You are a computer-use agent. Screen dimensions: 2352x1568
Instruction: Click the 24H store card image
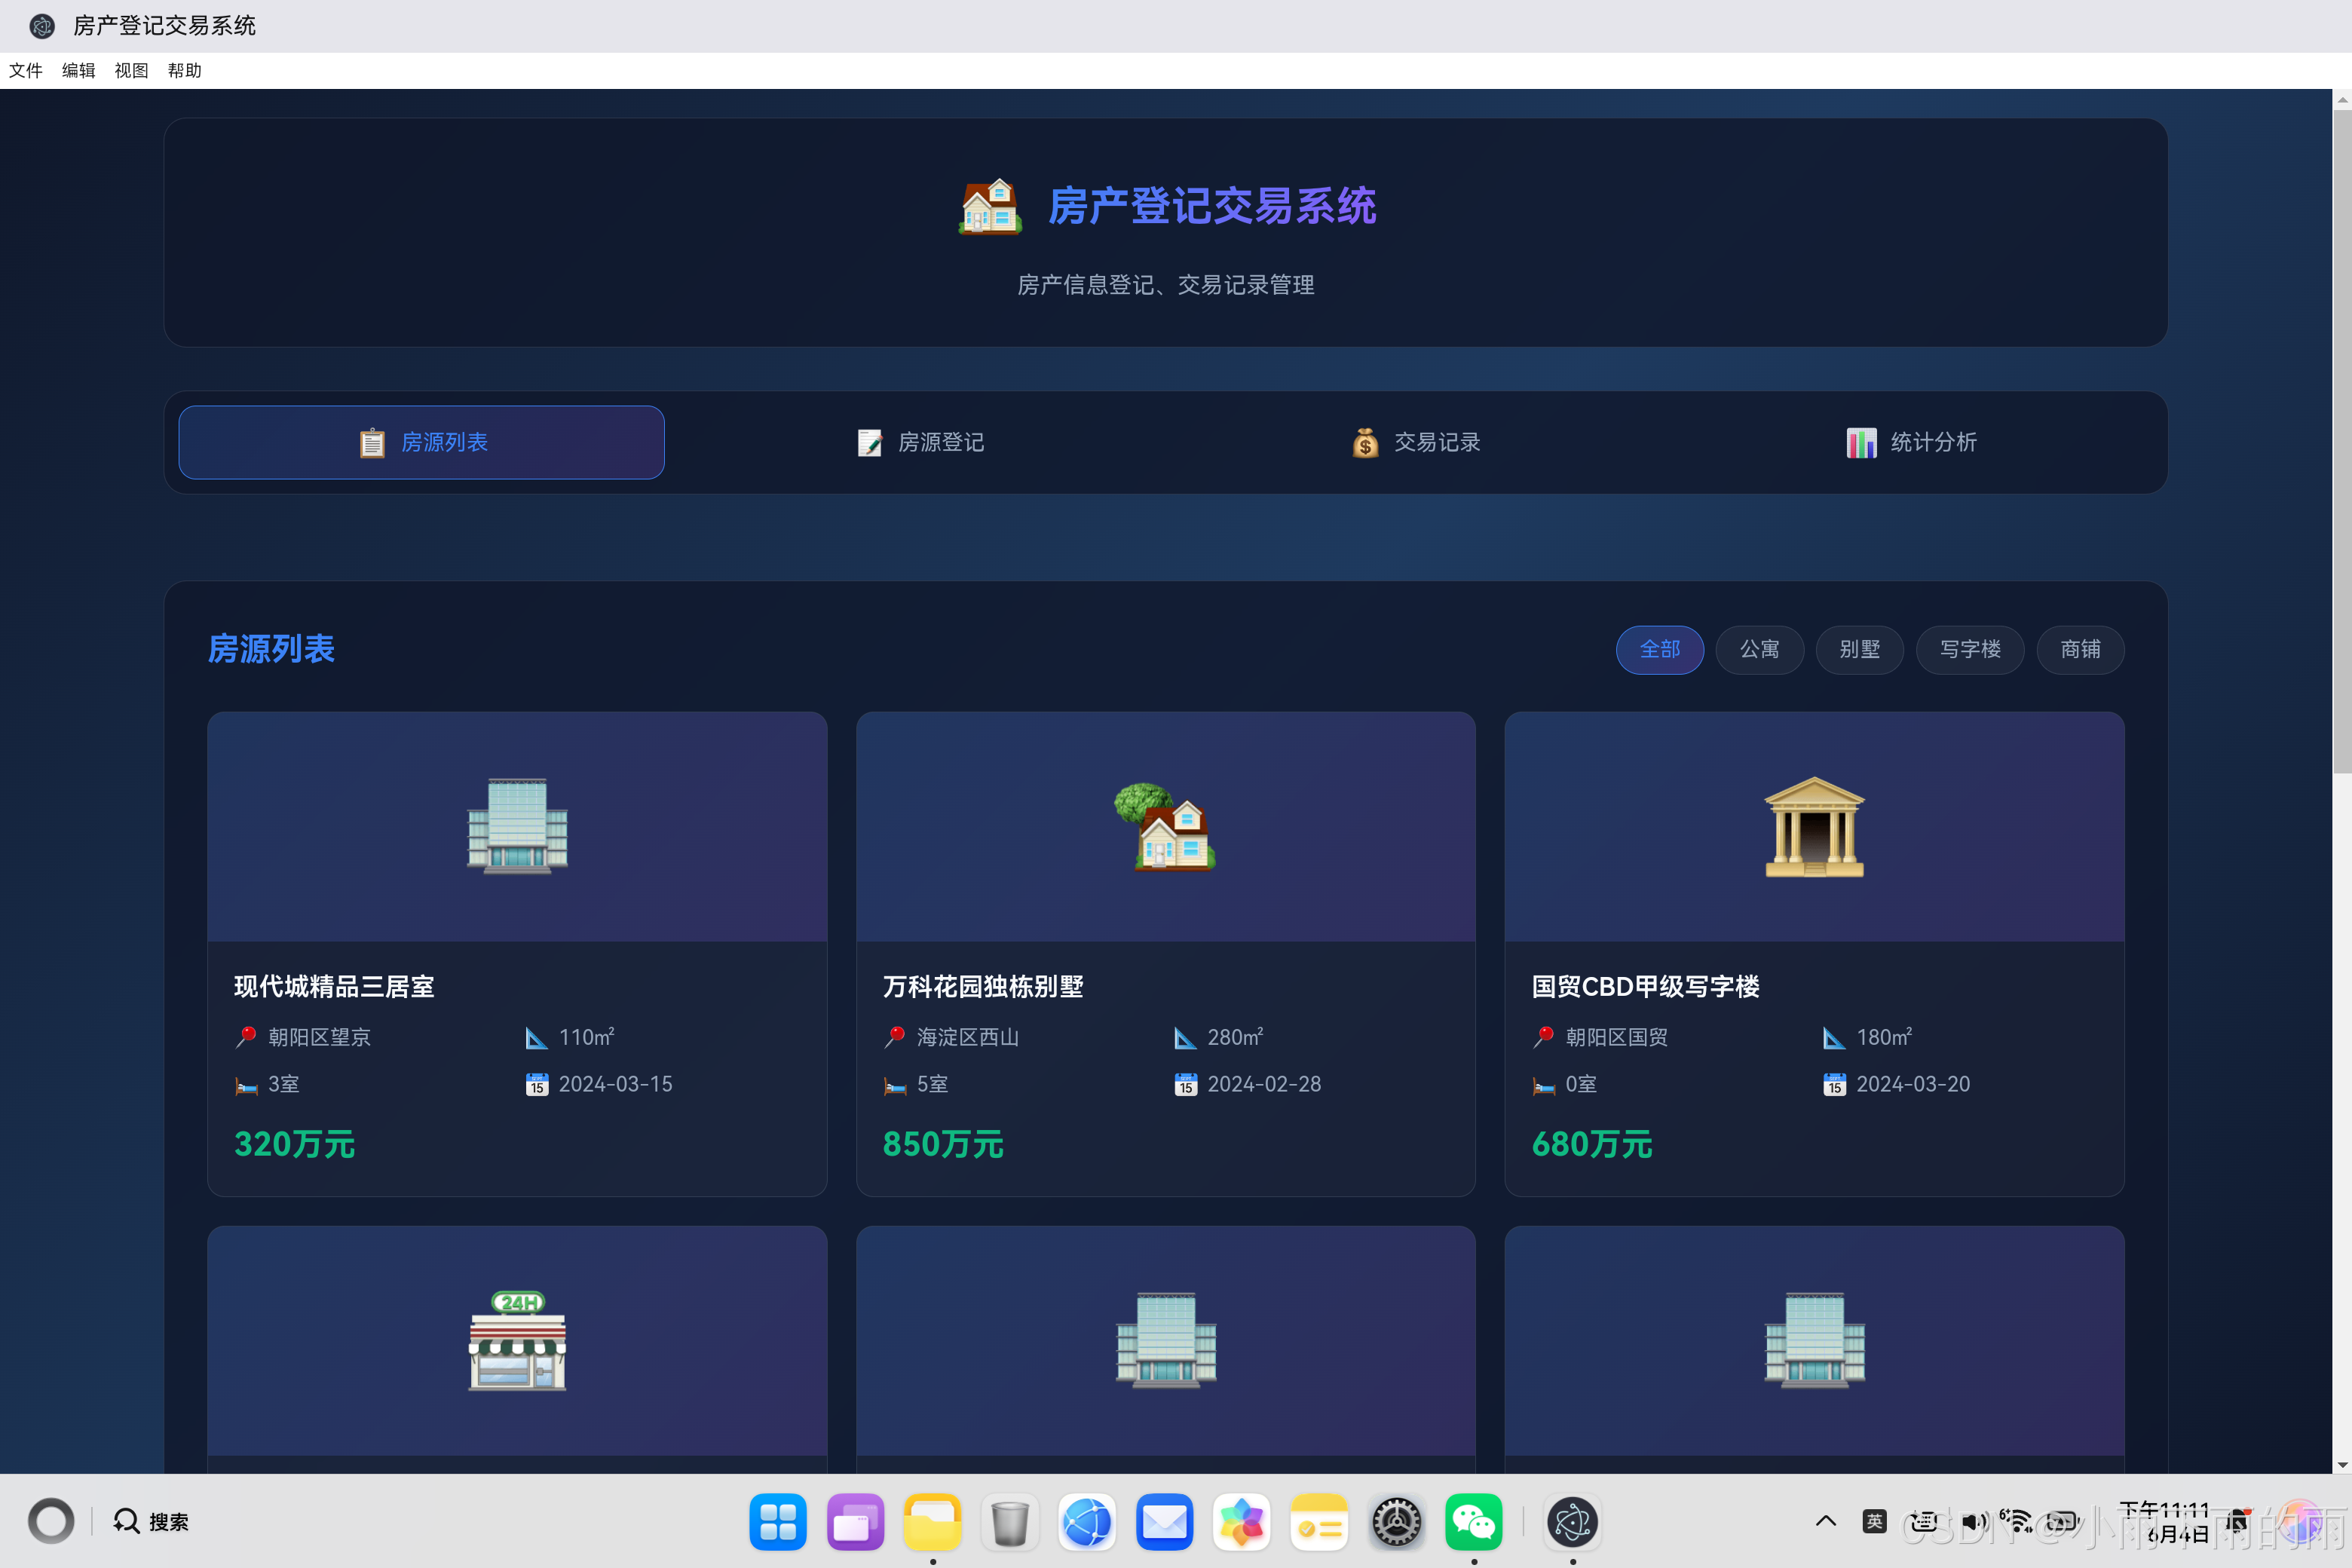pos(517,1340)
